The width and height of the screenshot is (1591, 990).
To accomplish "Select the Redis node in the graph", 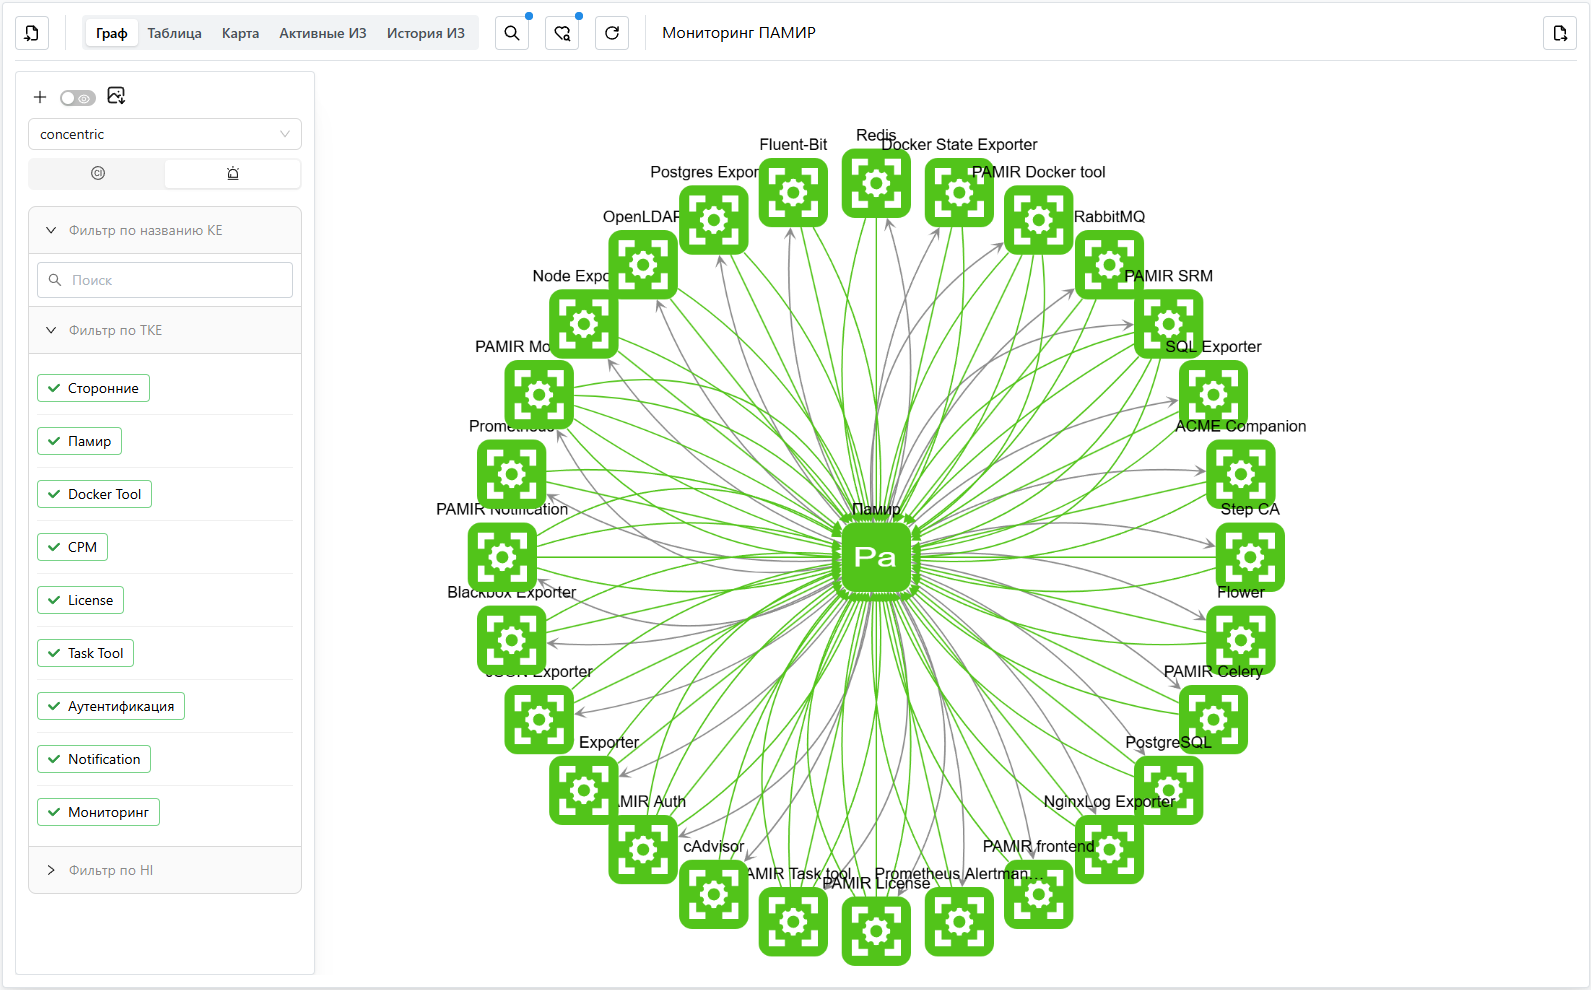I will [876, 183].
